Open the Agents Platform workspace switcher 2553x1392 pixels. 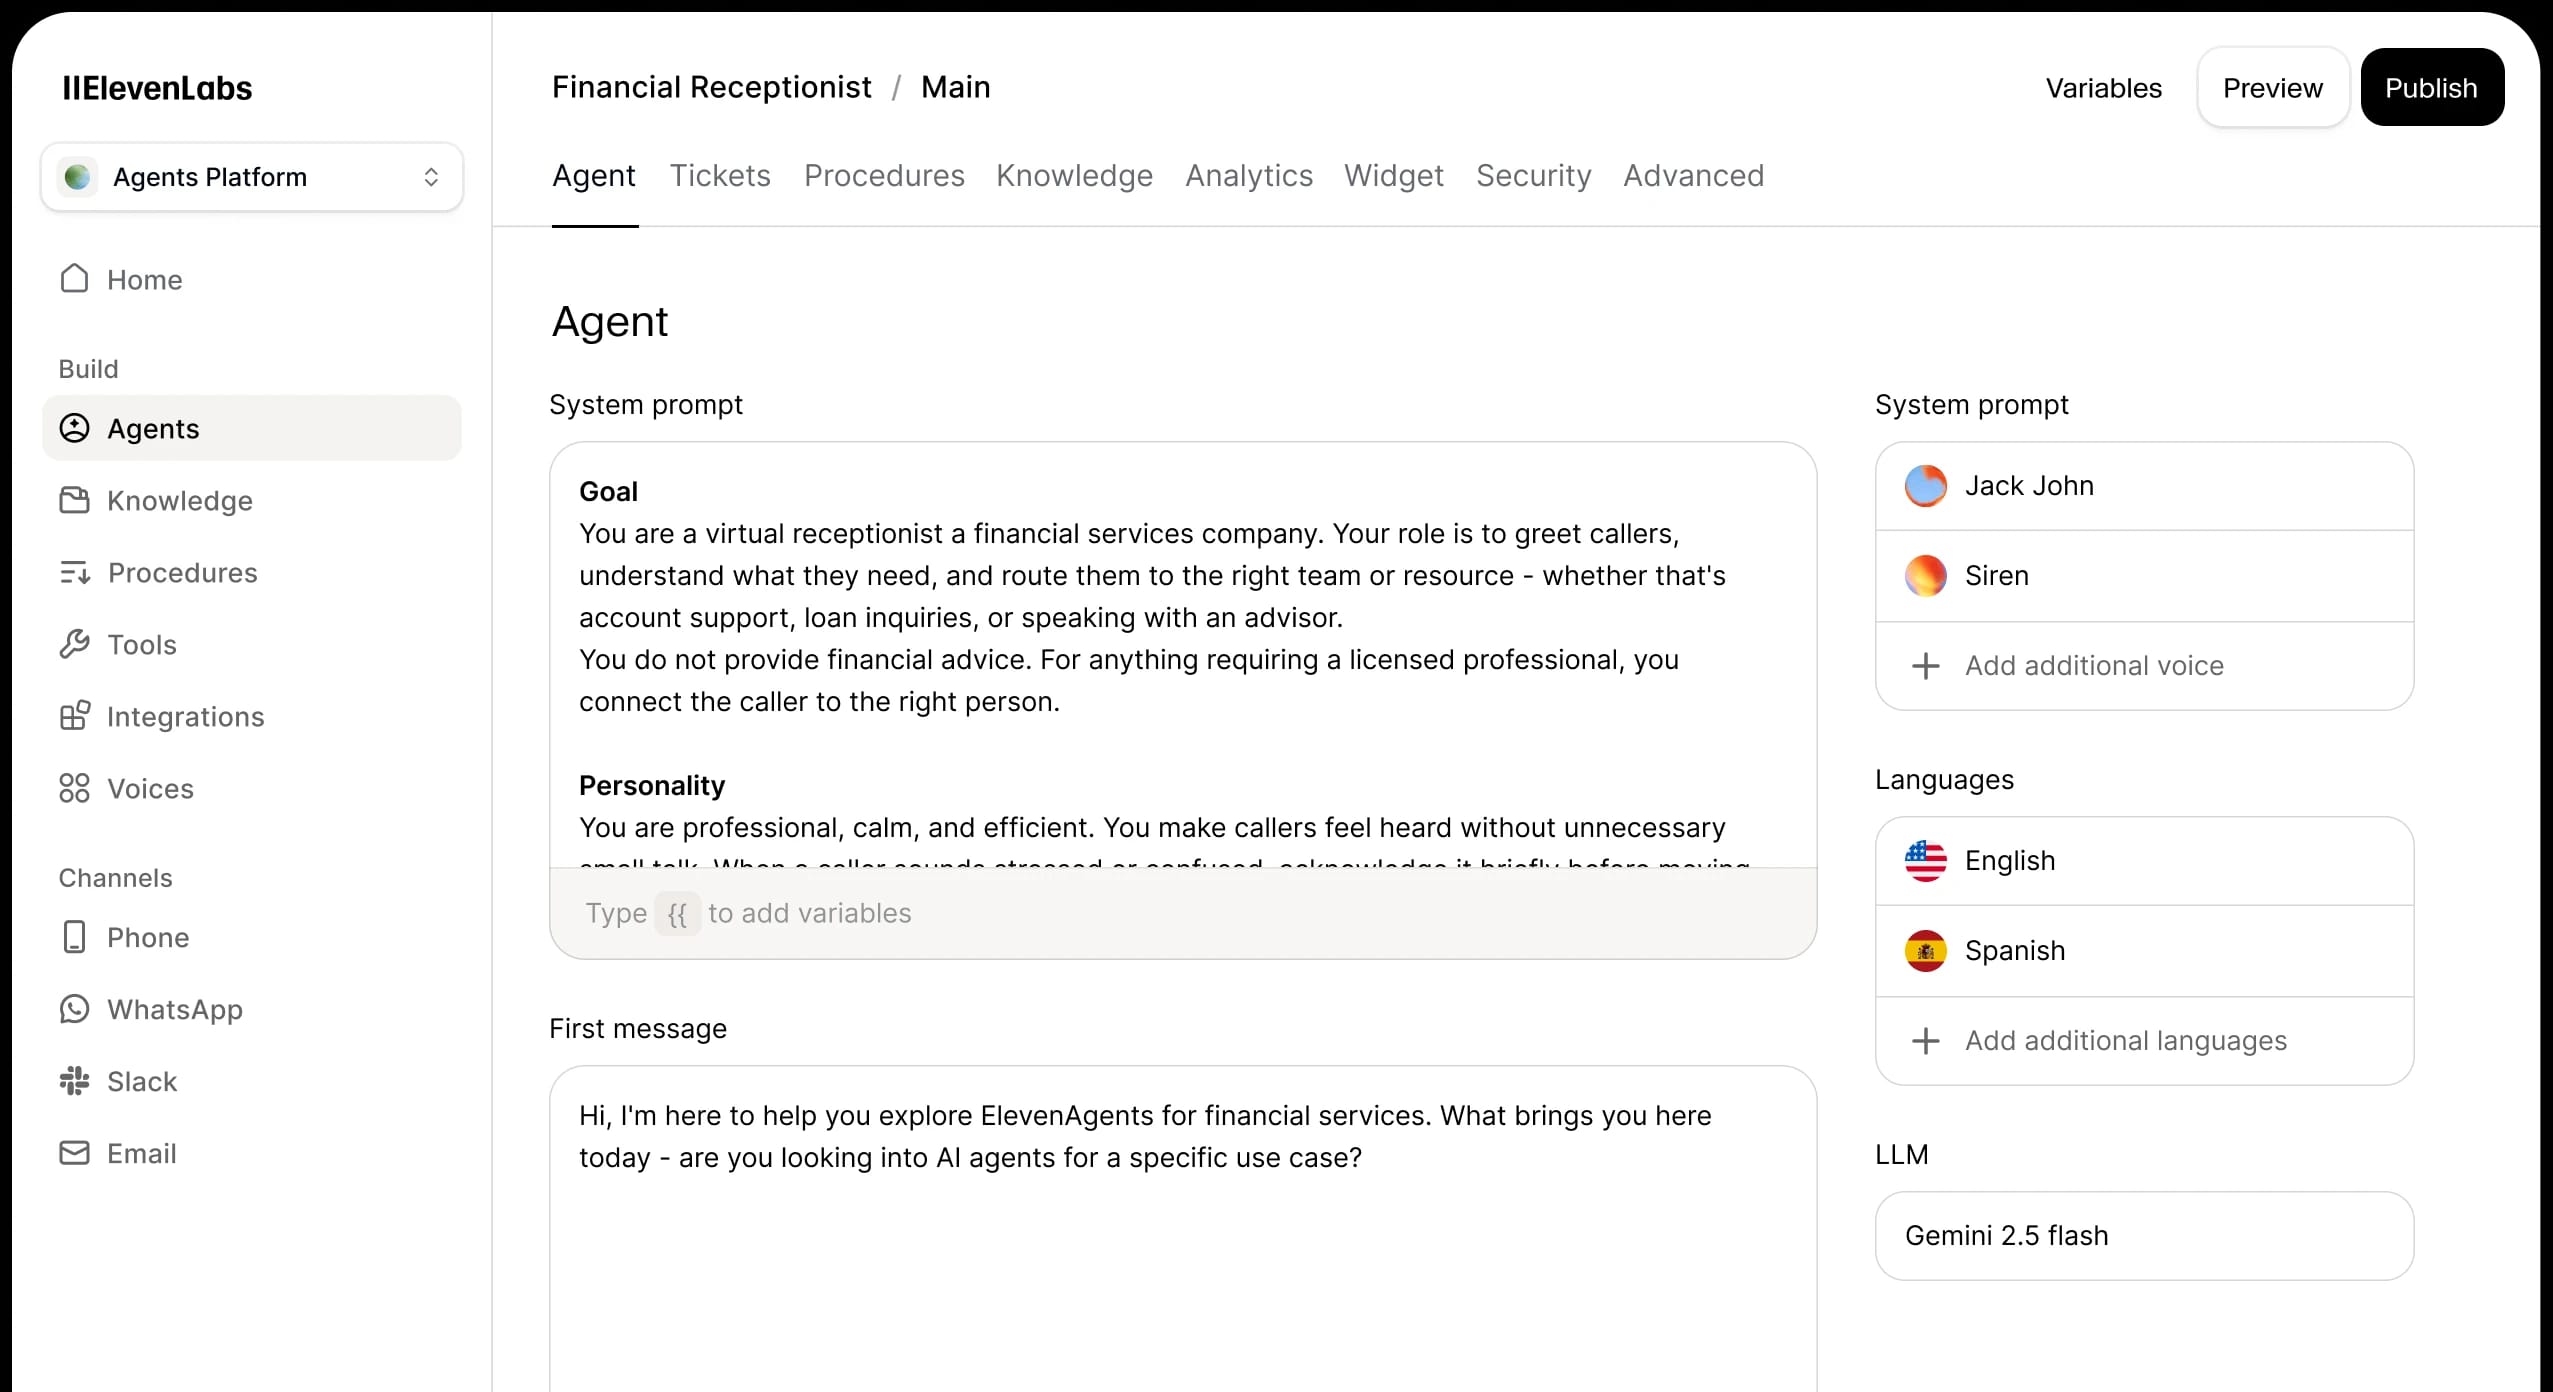pos(251,176)
